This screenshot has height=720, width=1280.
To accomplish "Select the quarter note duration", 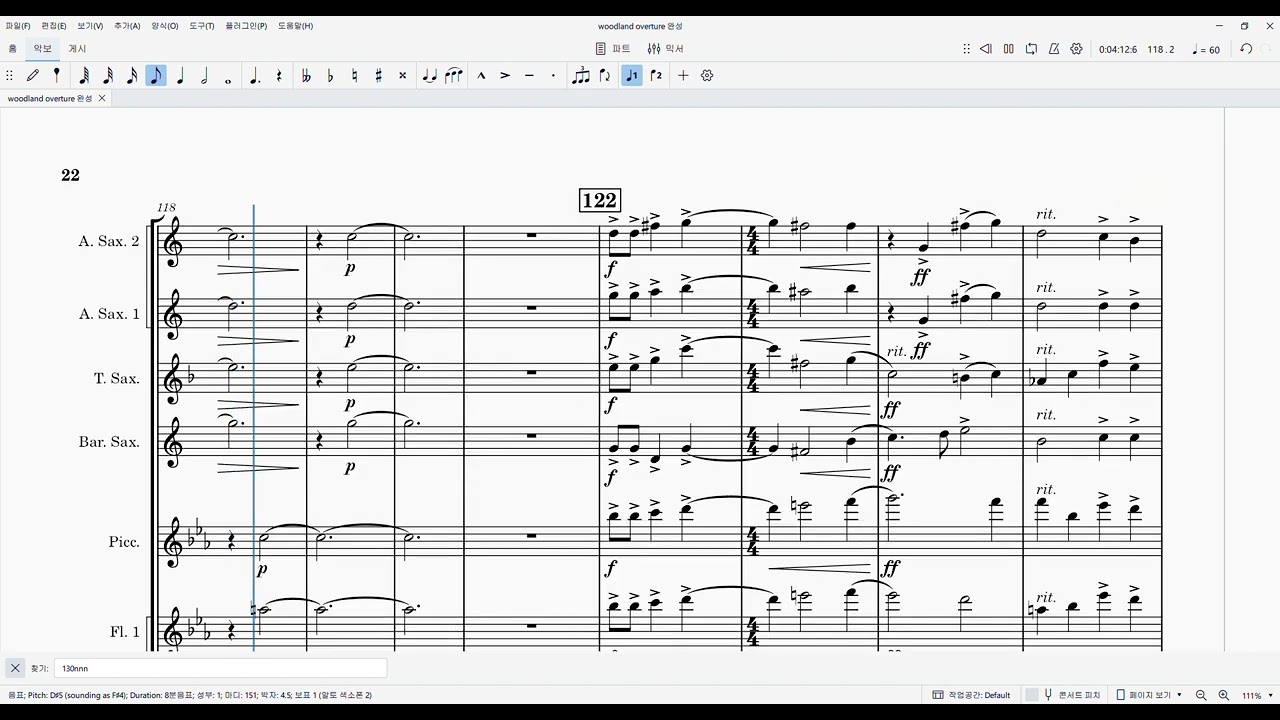I will pos(180,75).
